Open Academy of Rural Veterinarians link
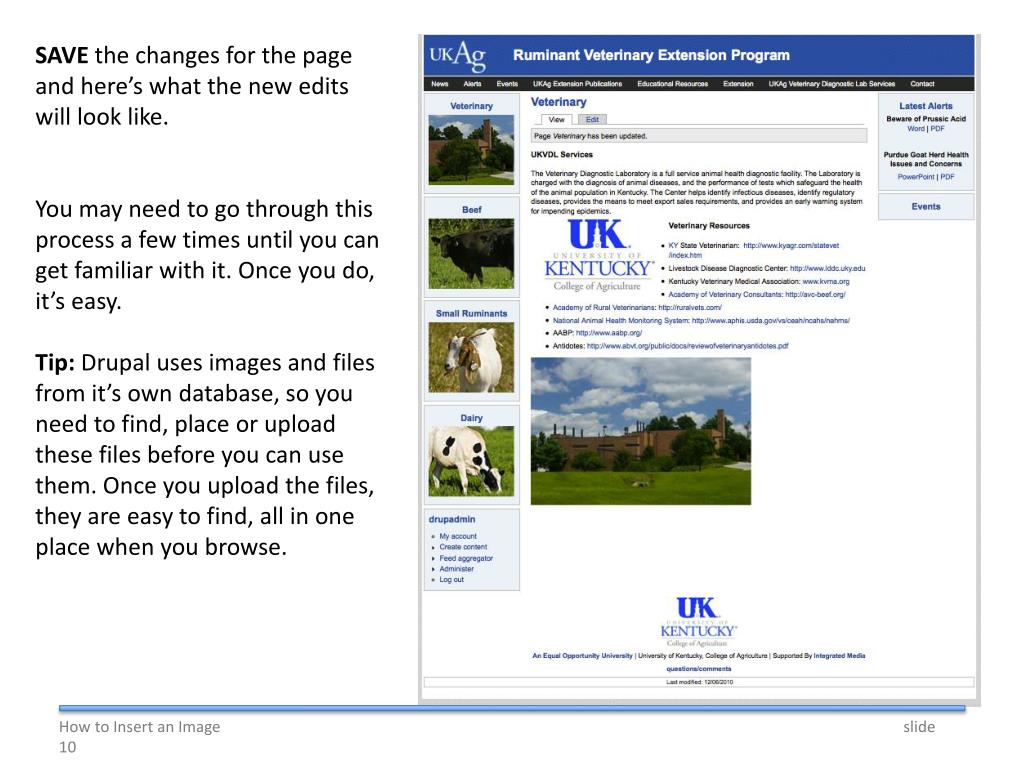The image size is (1024, 768). point(637,308)
